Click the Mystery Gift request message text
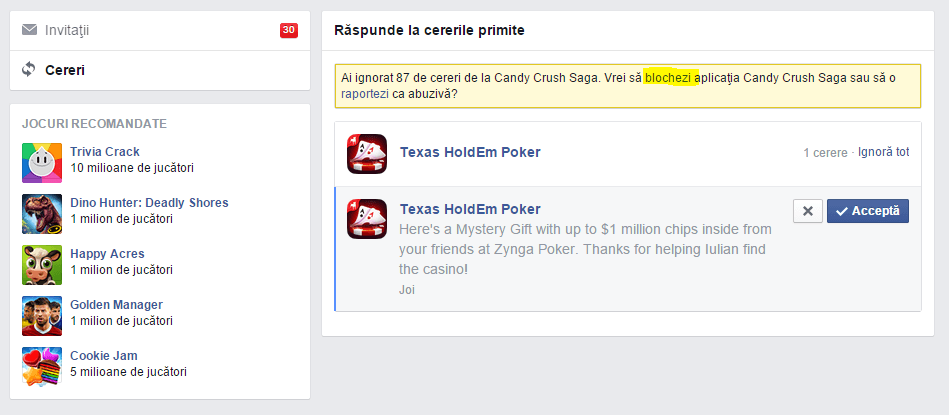Screen dimensions: 949x415 coord(585,249)
